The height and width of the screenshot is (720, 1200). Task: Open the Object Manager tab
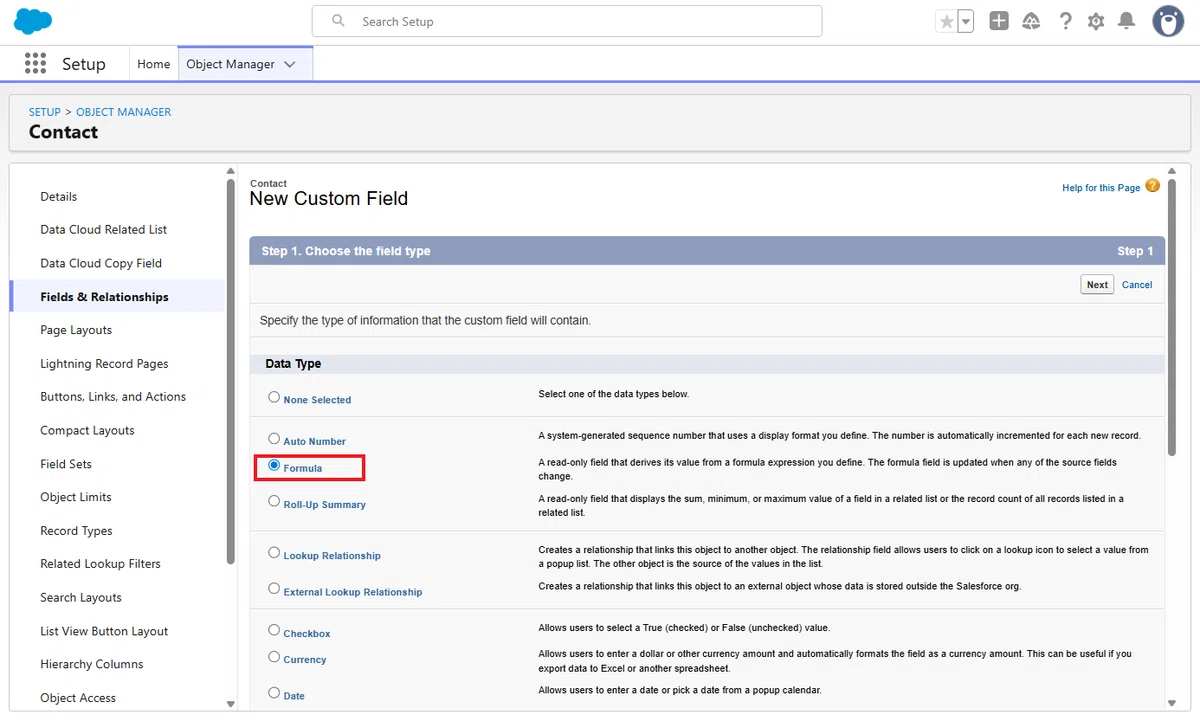pos(230,64)
